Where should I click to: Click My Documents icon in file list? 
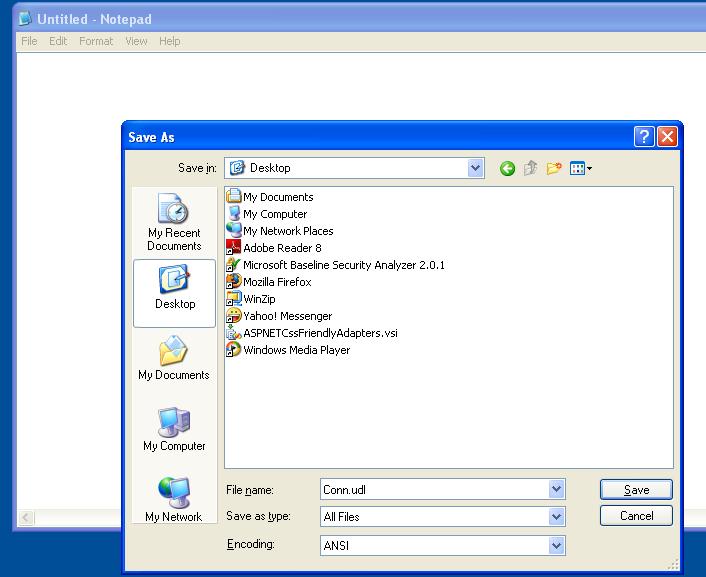click(234, 196)
